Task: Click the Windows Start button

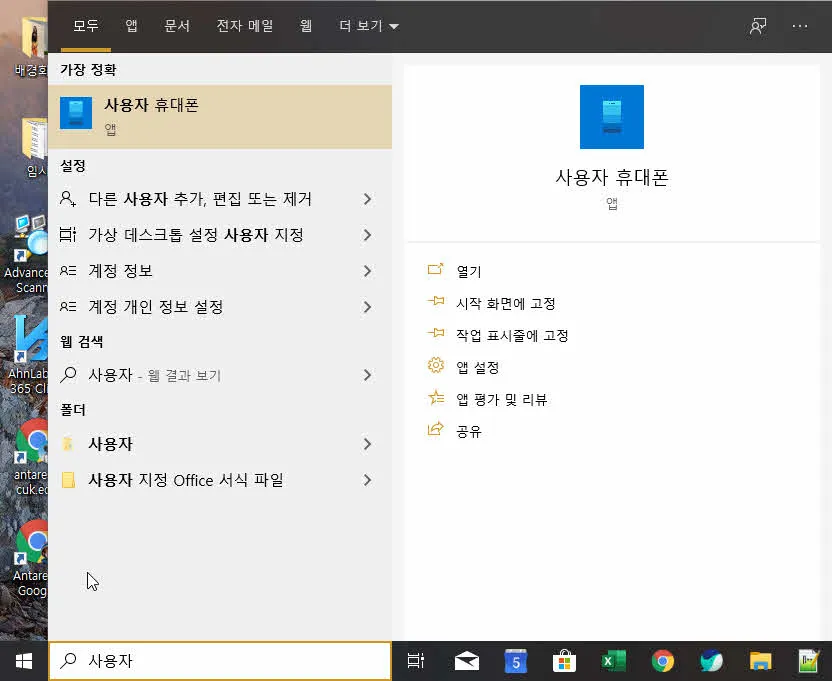Action: pos(22,661)
